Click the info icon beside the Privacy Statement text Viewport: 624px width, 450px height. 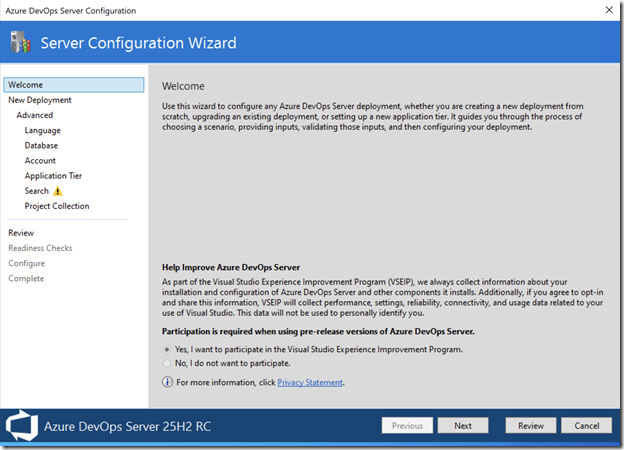coord(167,382)
